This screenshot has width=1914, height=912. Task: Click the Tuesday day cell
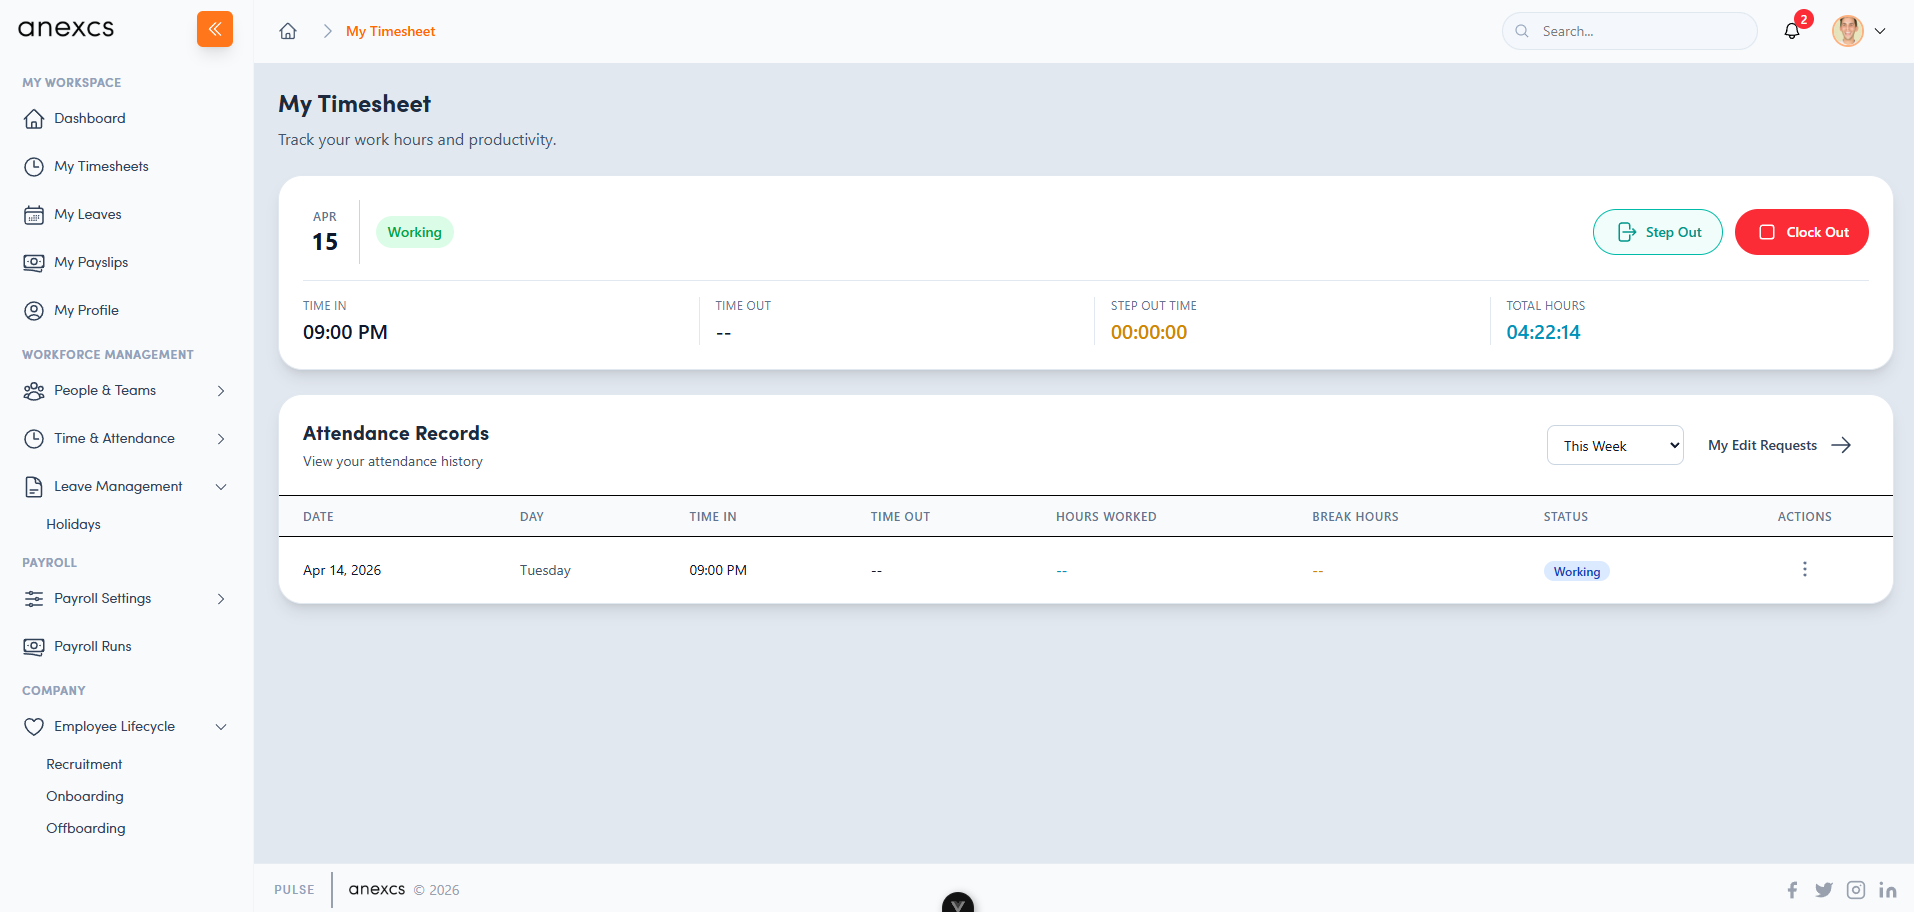pyautogui.click(x=545, y=570)
